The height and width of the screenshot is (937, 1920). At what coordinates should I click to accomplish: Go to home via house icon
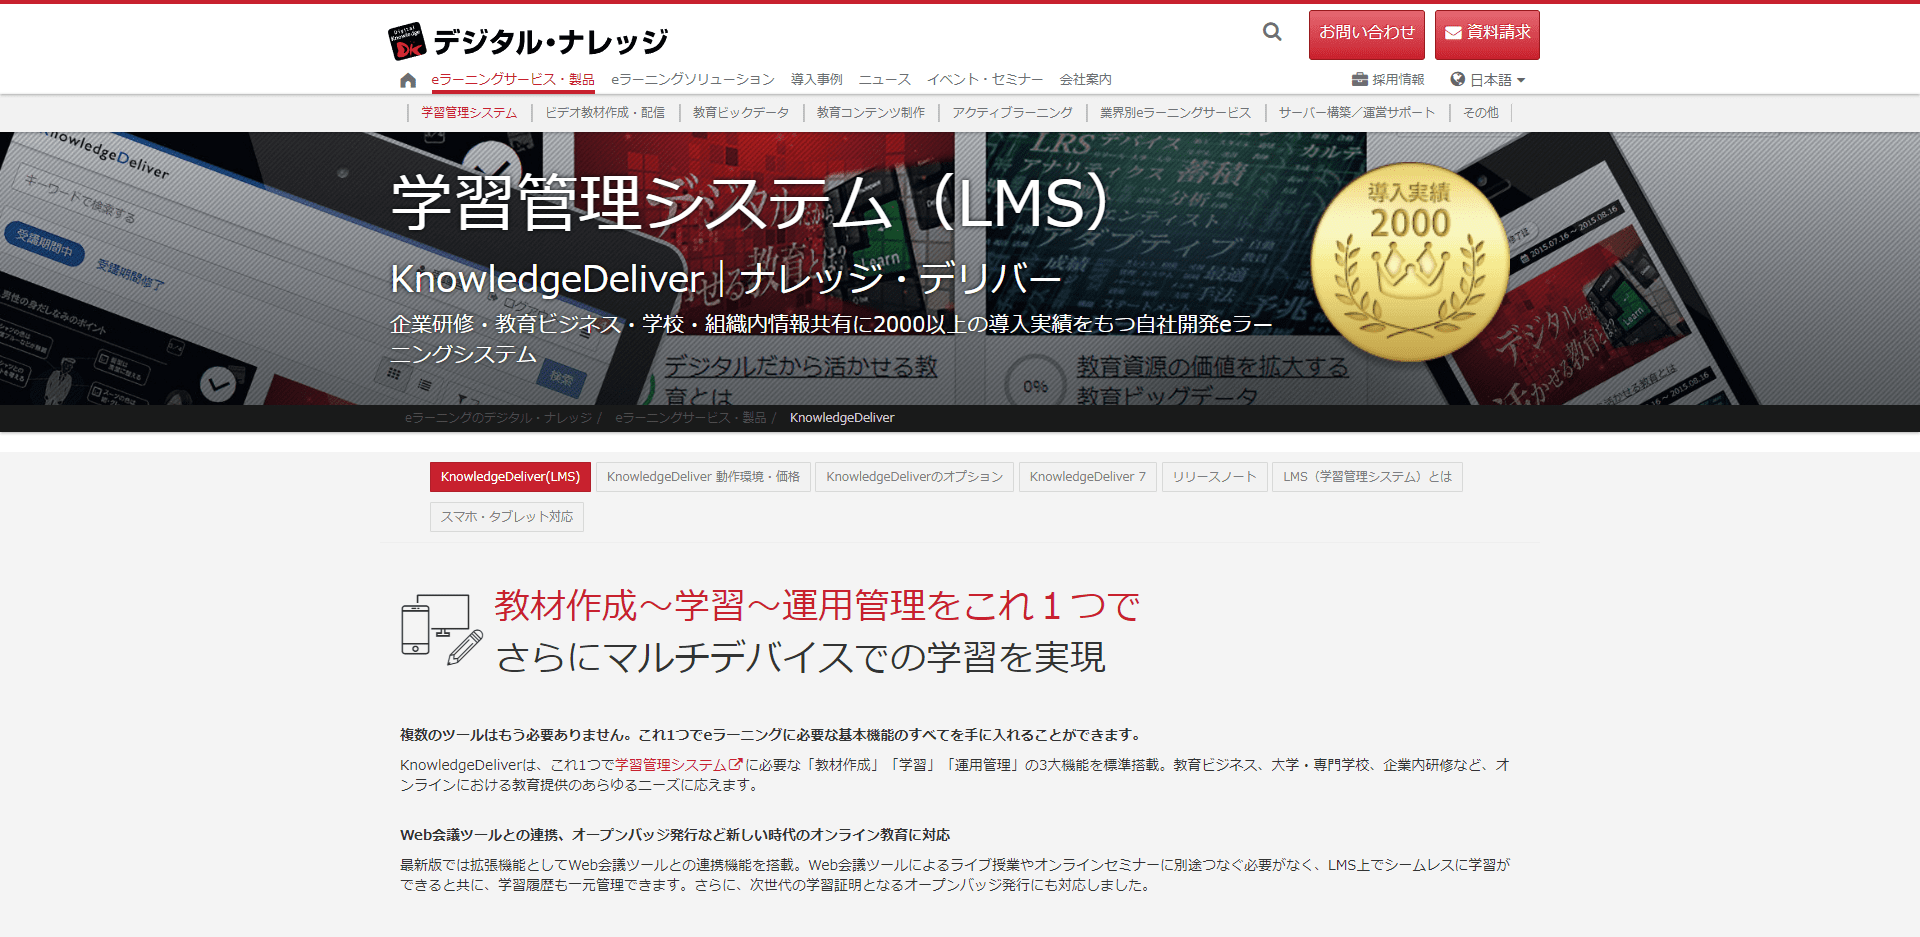click(x=408, y=80)
